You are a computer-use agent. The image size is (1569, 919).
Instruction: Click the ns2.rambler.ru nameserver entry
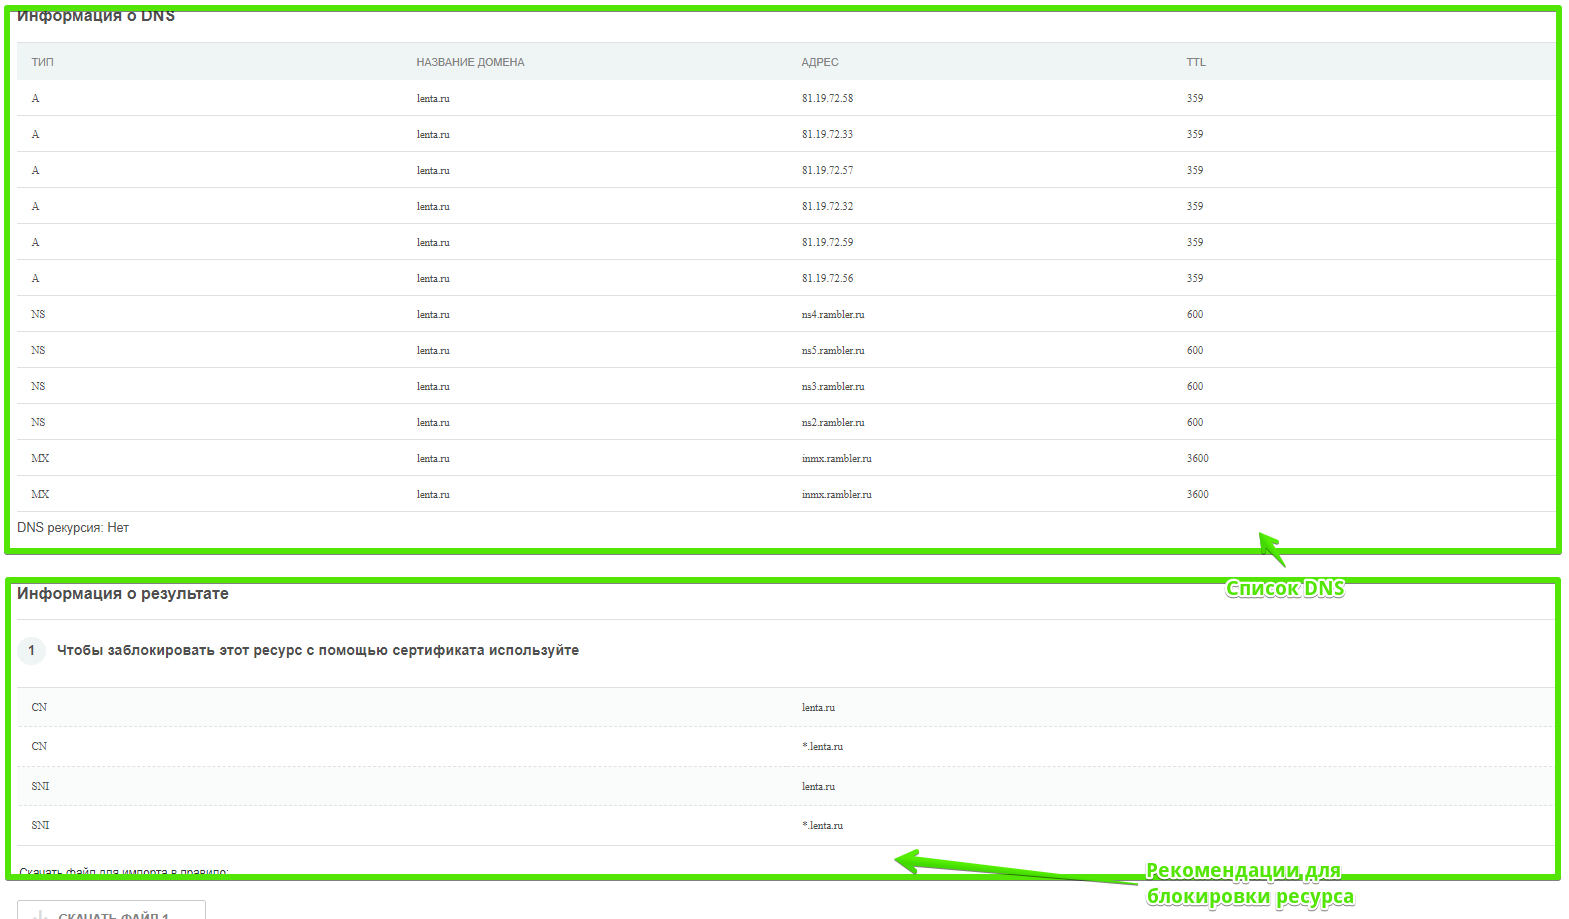[x=832, y=422]
